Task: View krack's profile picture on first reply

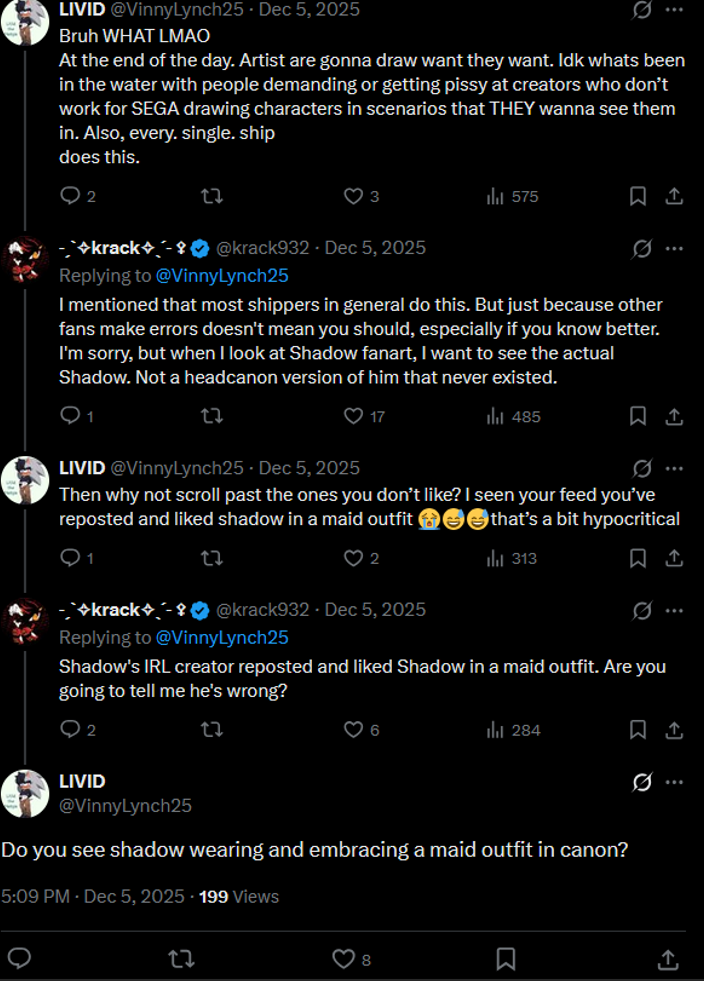Action: click(26, 259)
